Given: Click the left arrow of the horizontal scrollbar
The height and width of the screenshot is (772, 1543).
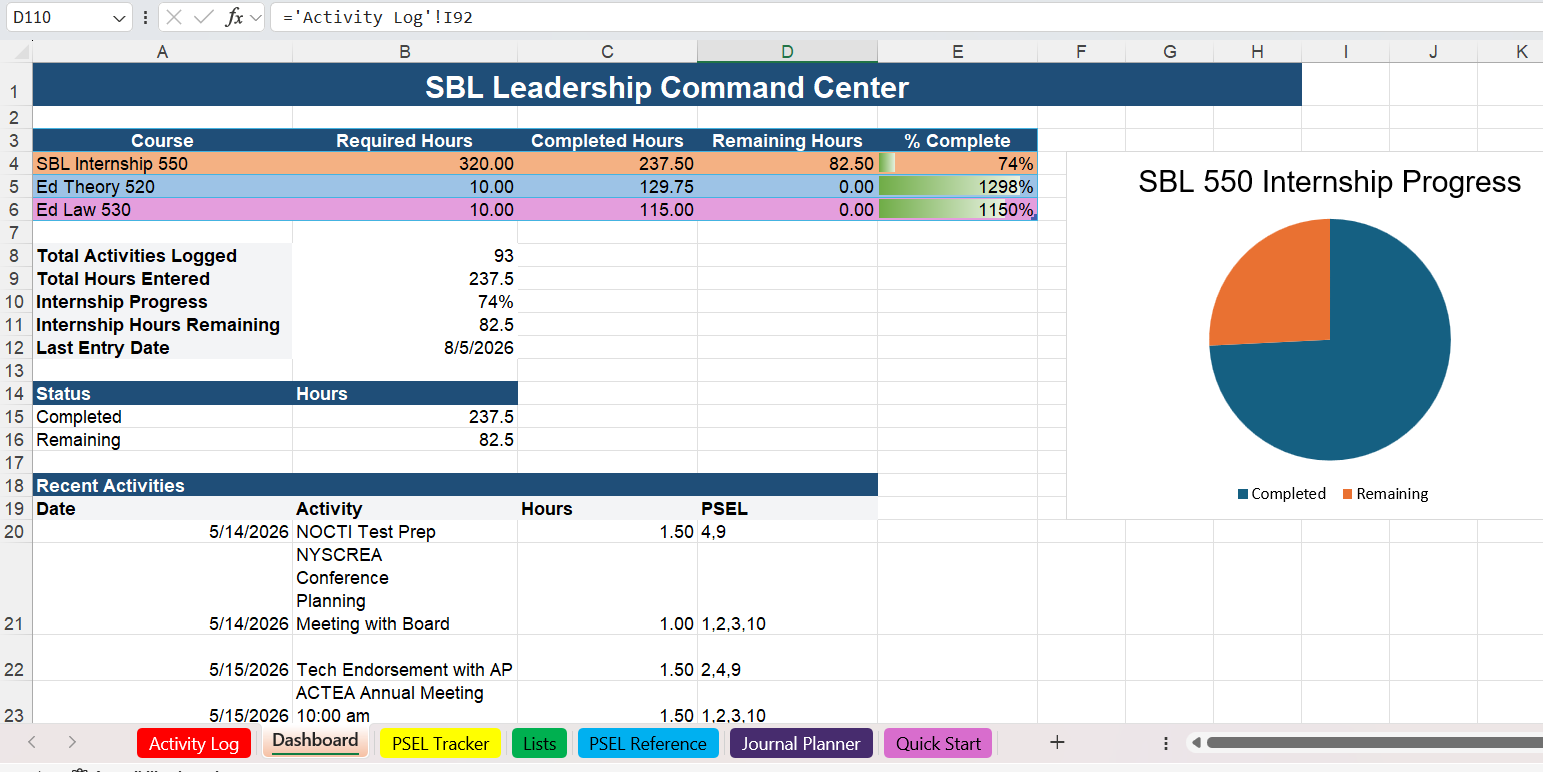Looking at the screenshot, I should click(1194, 743).
